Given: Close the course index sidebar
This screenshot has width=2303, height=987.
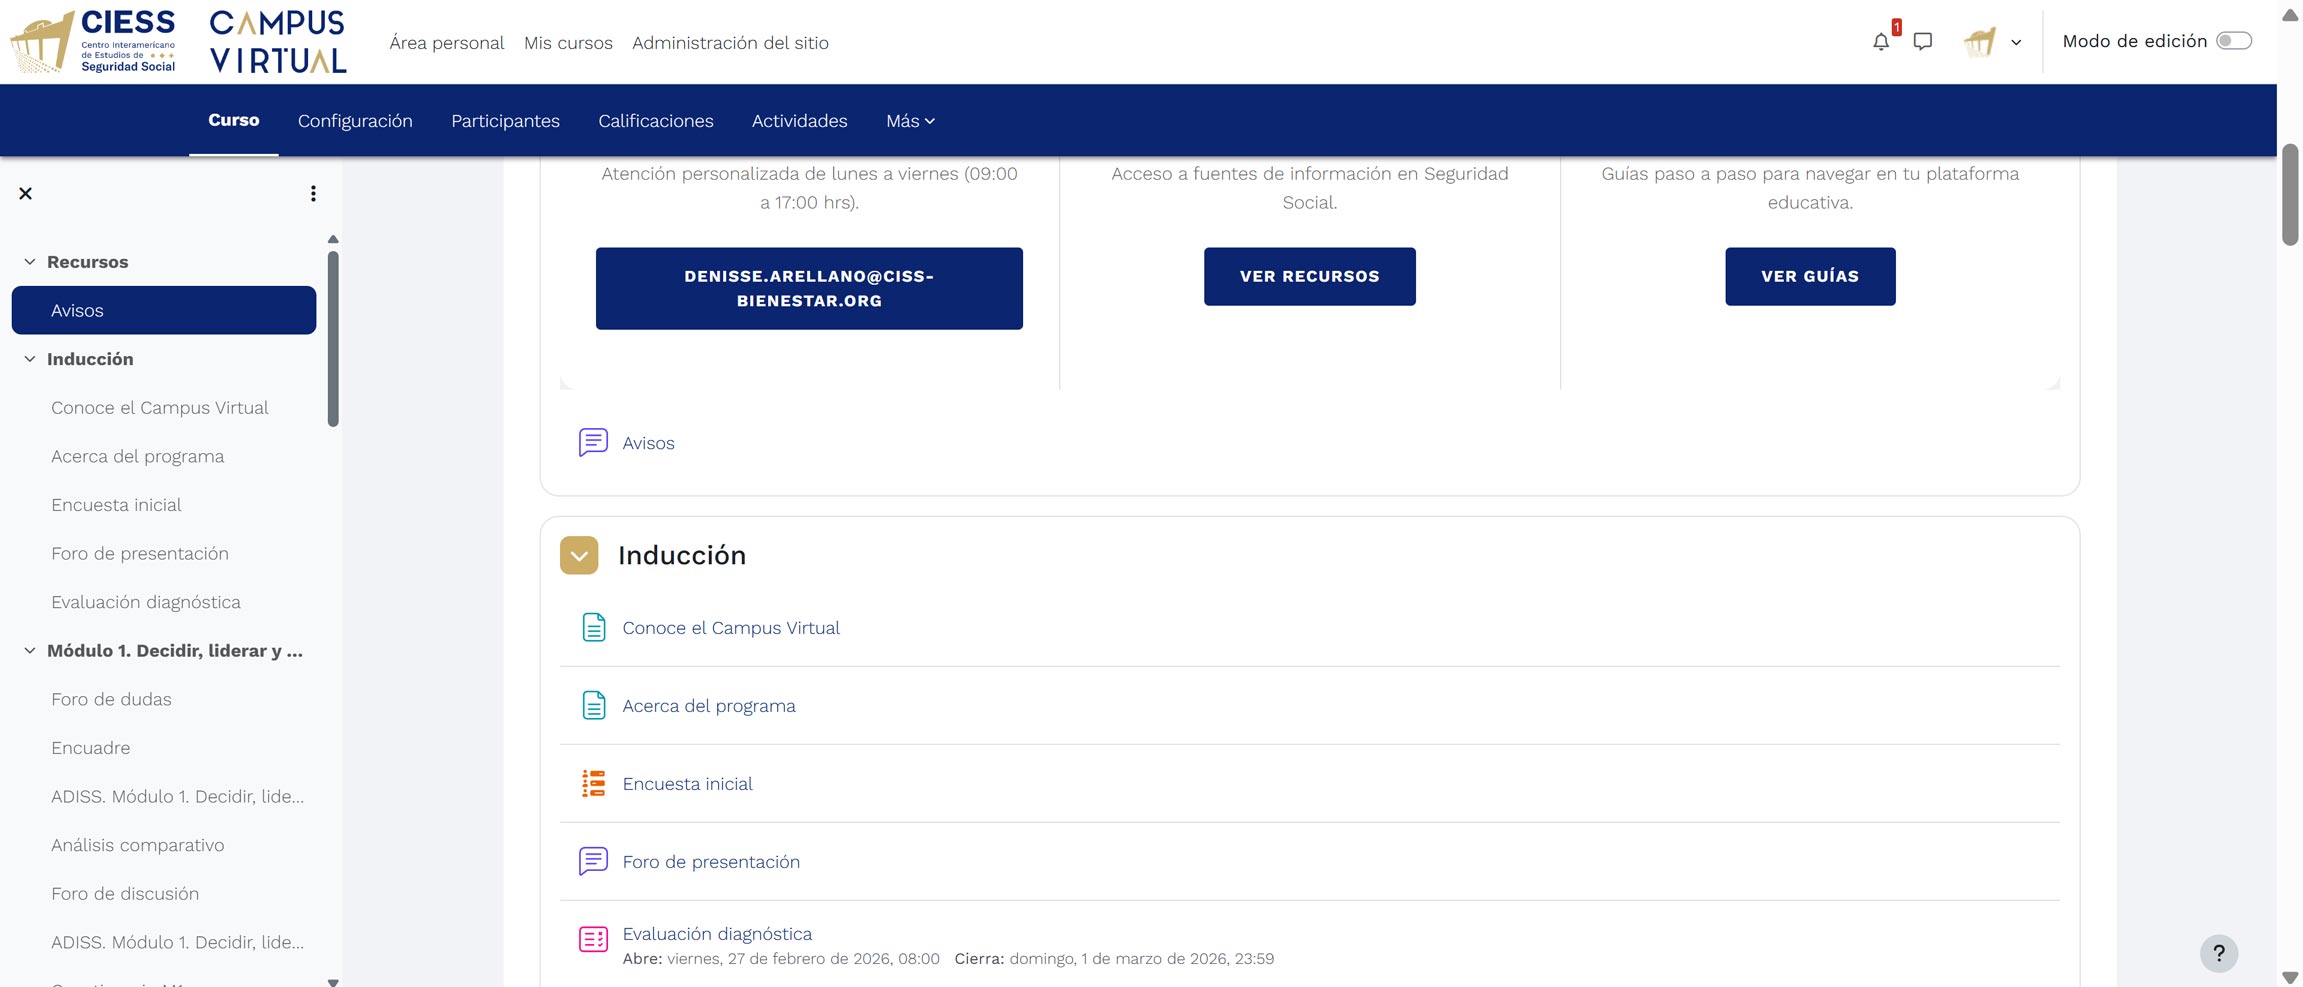Looking at the screenshot, I should click(x=26, y=193).
